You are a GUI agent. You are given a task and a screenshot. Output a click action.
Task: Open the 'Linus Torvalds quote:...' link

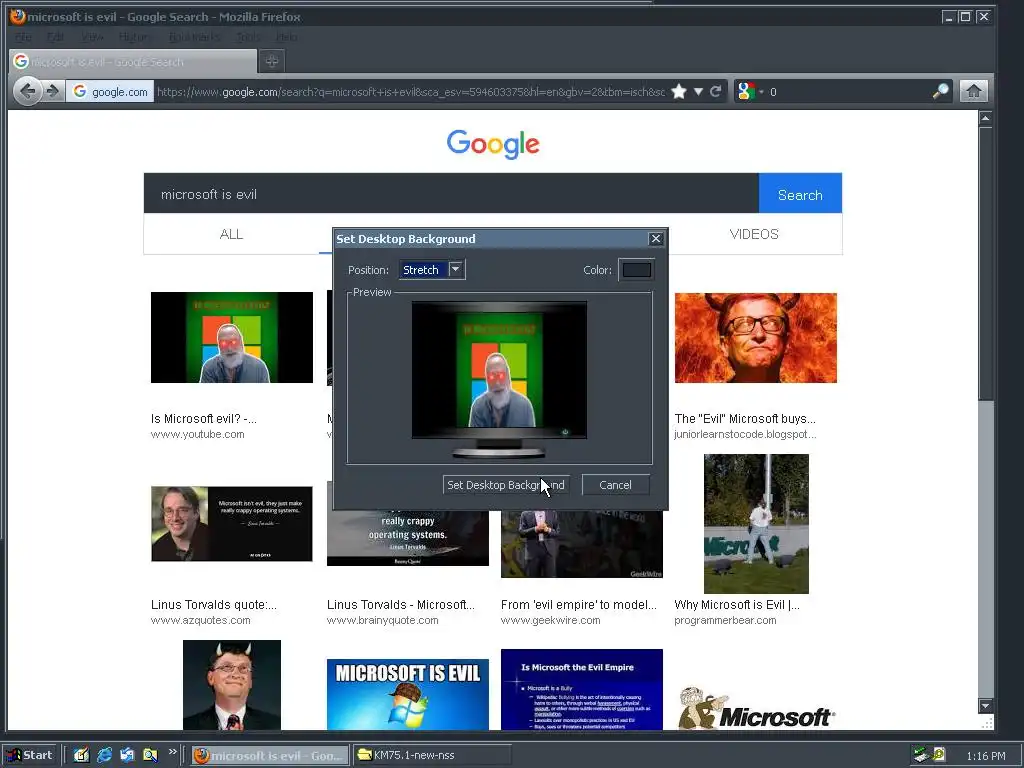tap(214, 605)
